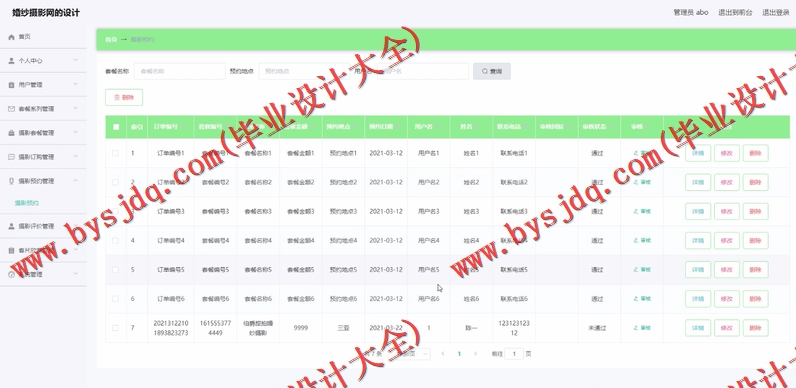
Task: Click the 联系电话1 cell
Action: pyautogui.click(x=514, y=153)
